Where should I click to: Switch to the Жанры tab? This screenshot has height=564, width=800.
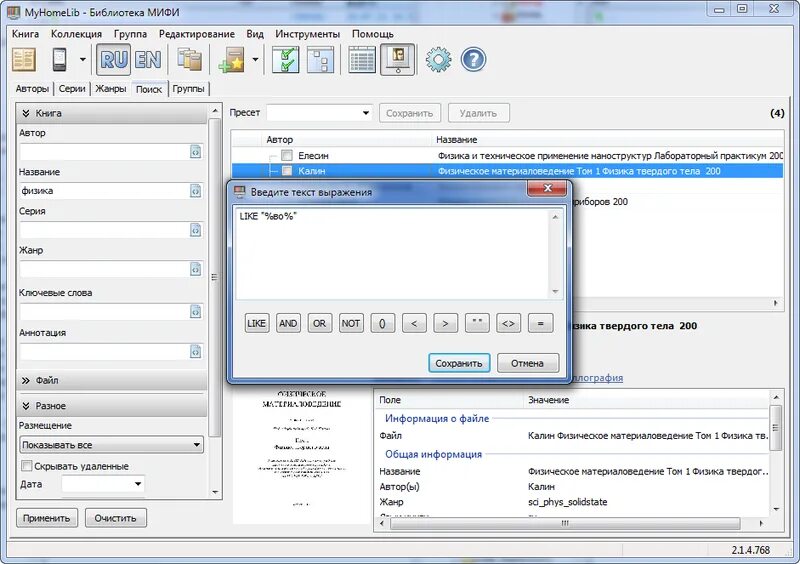(111, 88)
